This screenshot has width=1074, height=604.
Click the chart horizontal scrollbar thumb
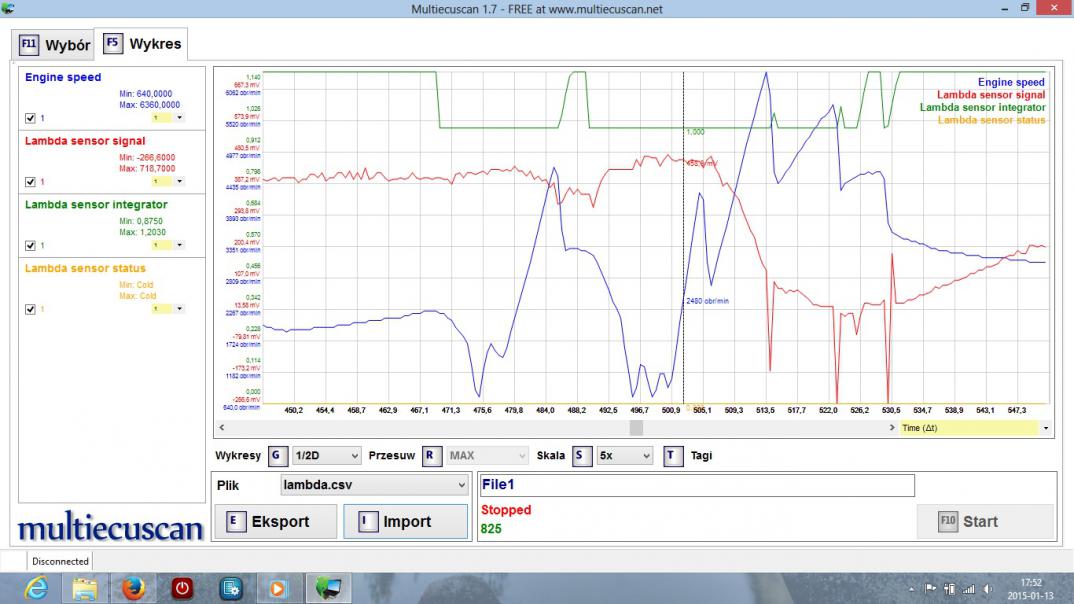tap(636, 427)
